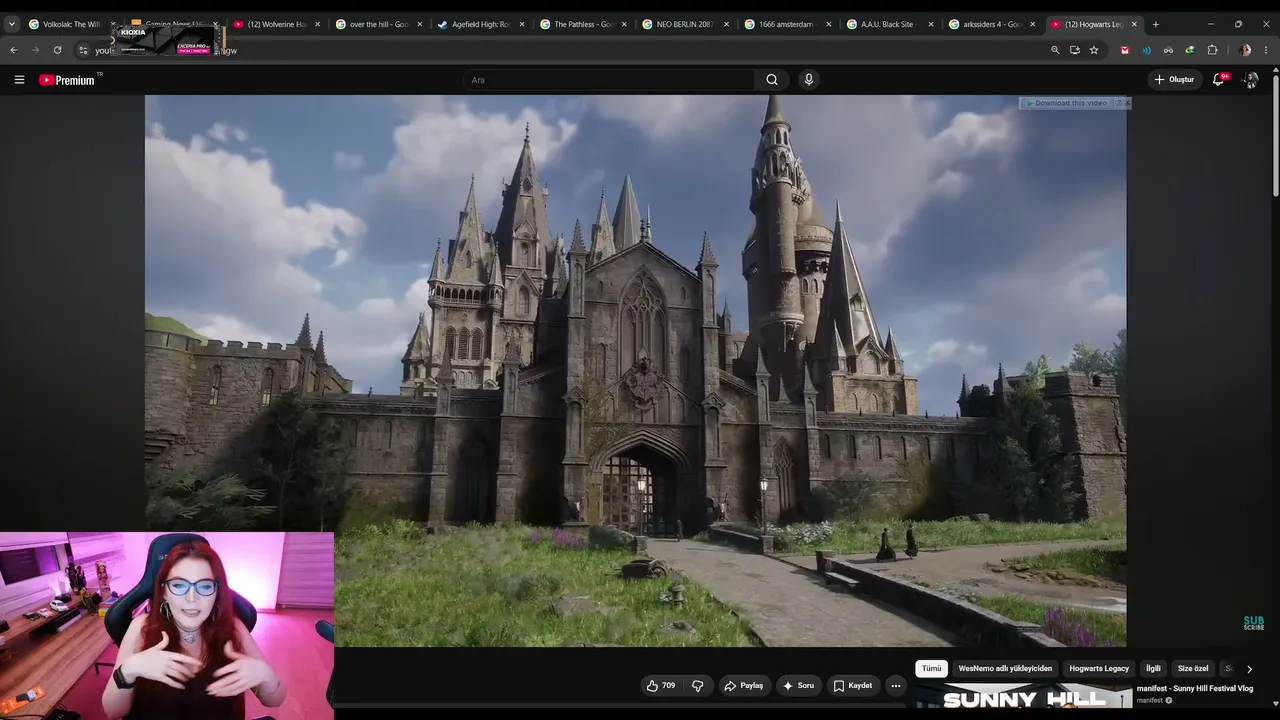Open the Chrome three-dot menu

coord(1268,50)
